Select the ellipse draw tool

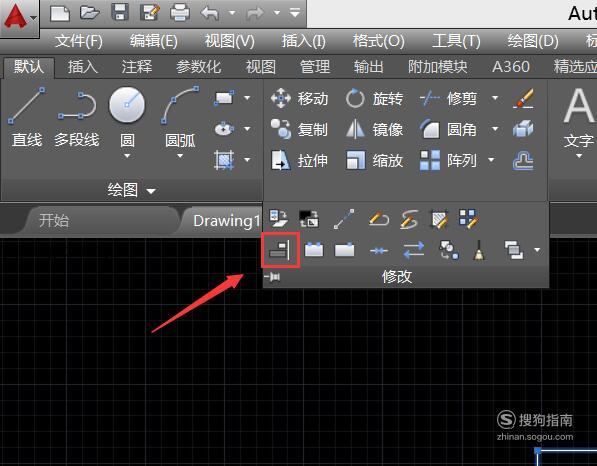(x=224, y=129)
